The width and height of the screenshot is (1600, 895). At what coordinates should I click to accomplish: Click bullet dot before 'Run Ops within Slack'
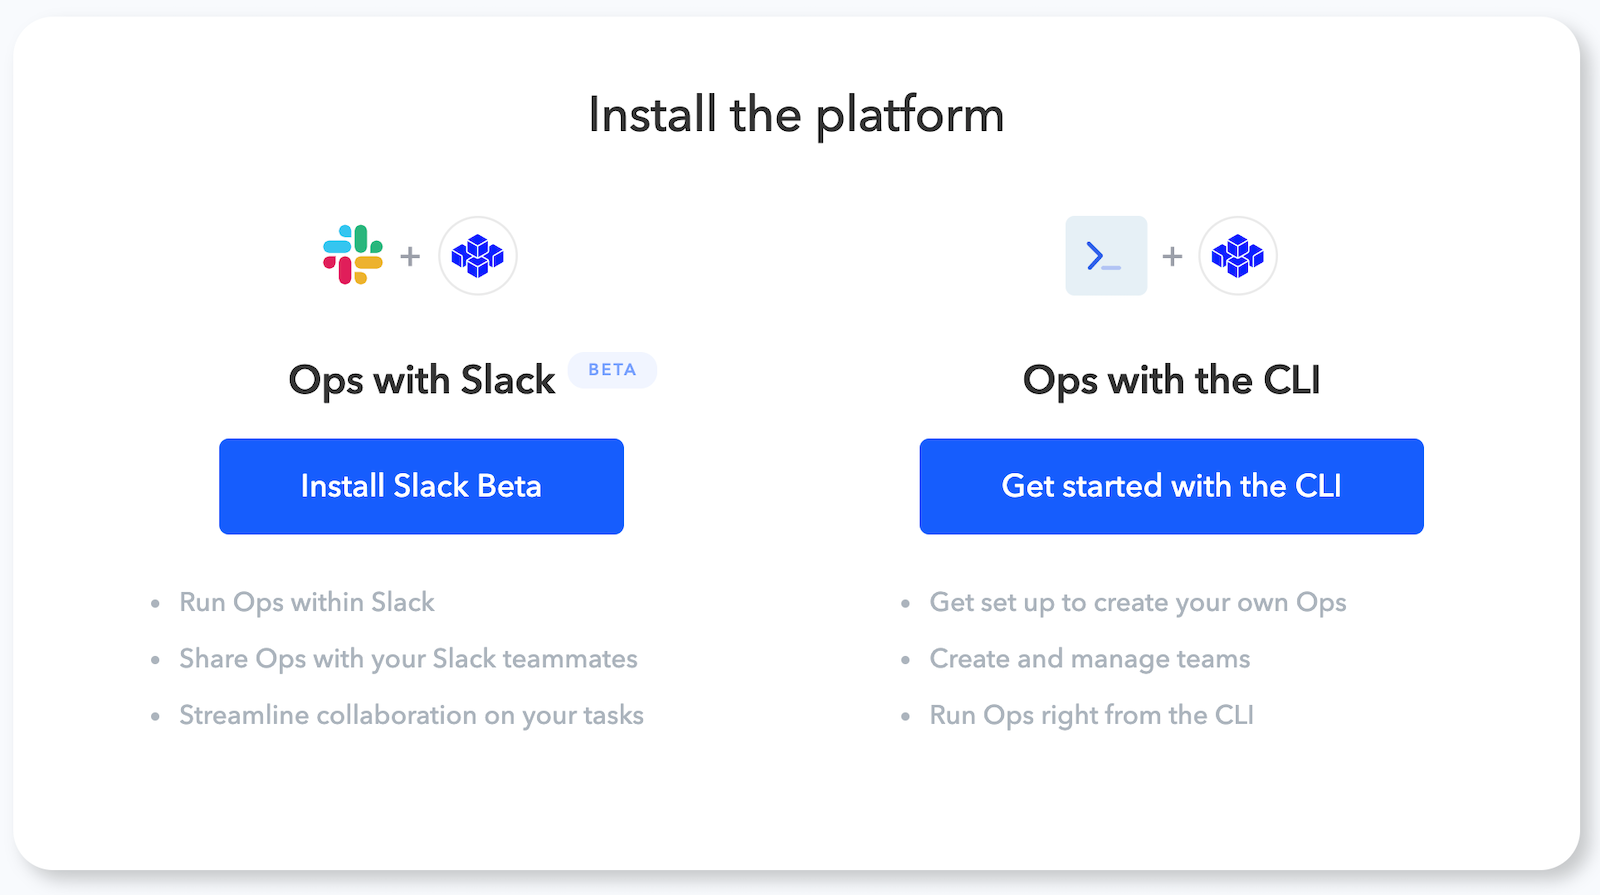155,604
